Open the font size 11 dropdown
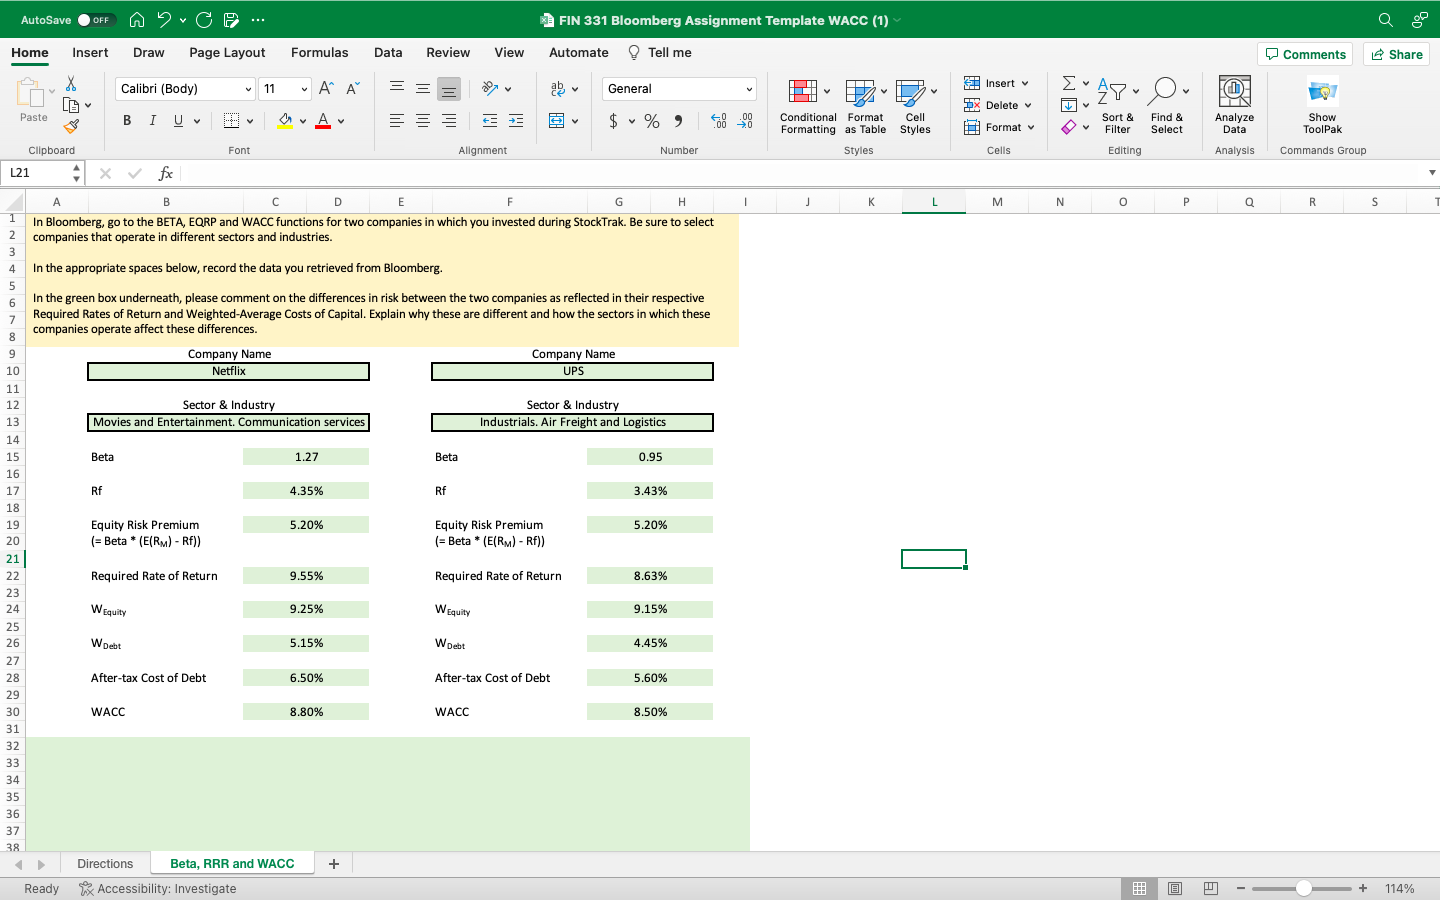Image resolution: width=1440 pixels, height=900 pixels. (304, 89)
